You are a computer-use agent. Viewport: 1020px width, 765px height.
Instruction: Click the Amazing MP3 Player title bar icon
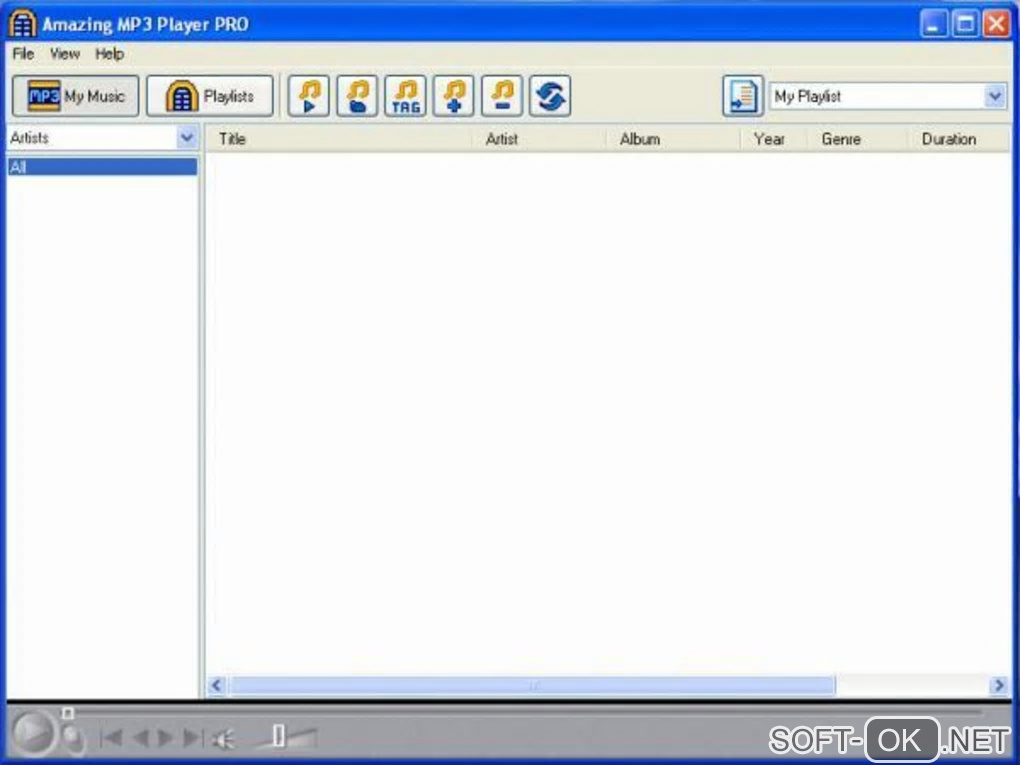pos(21,23)
